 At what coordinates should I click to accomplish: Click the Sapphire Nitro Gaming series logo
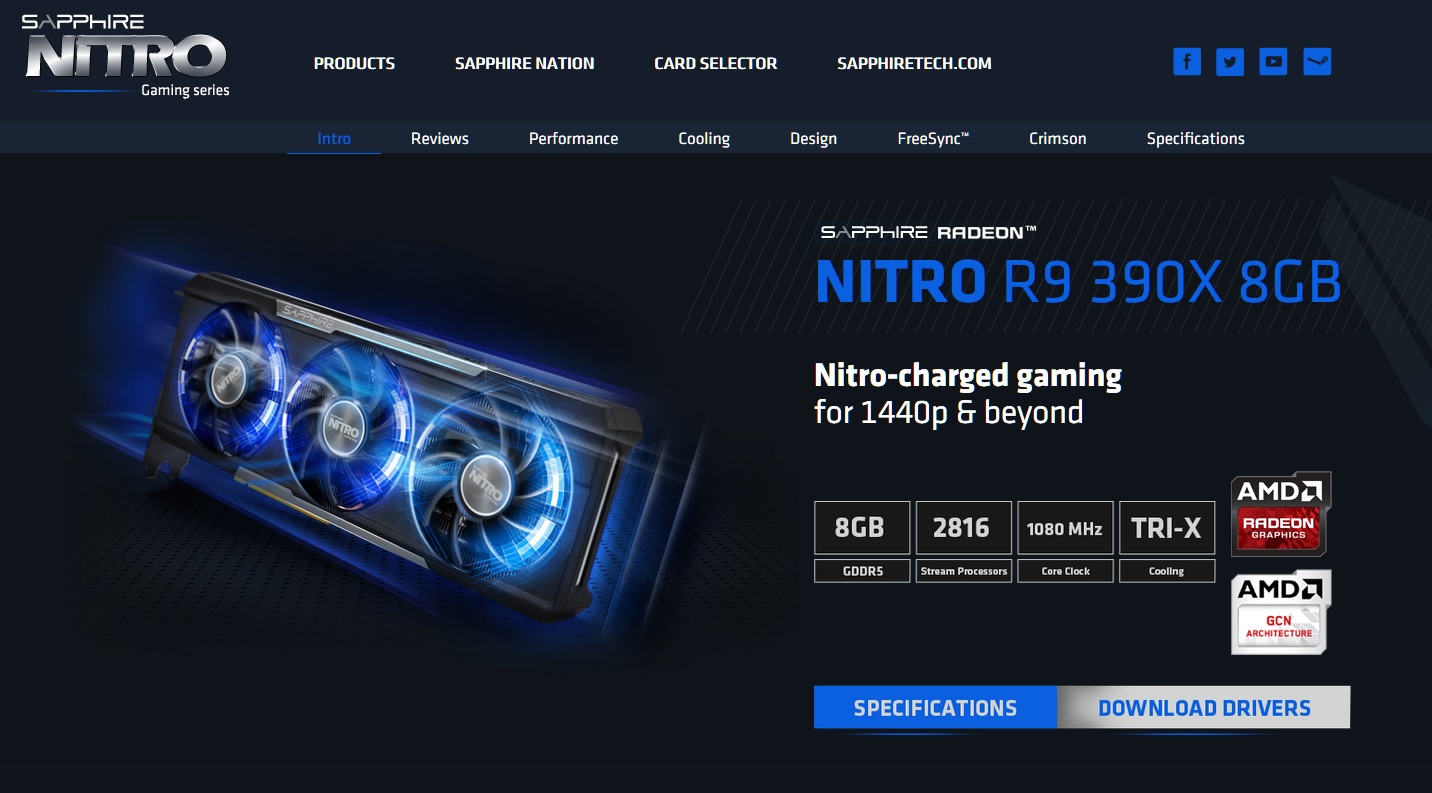click(126, 56)
